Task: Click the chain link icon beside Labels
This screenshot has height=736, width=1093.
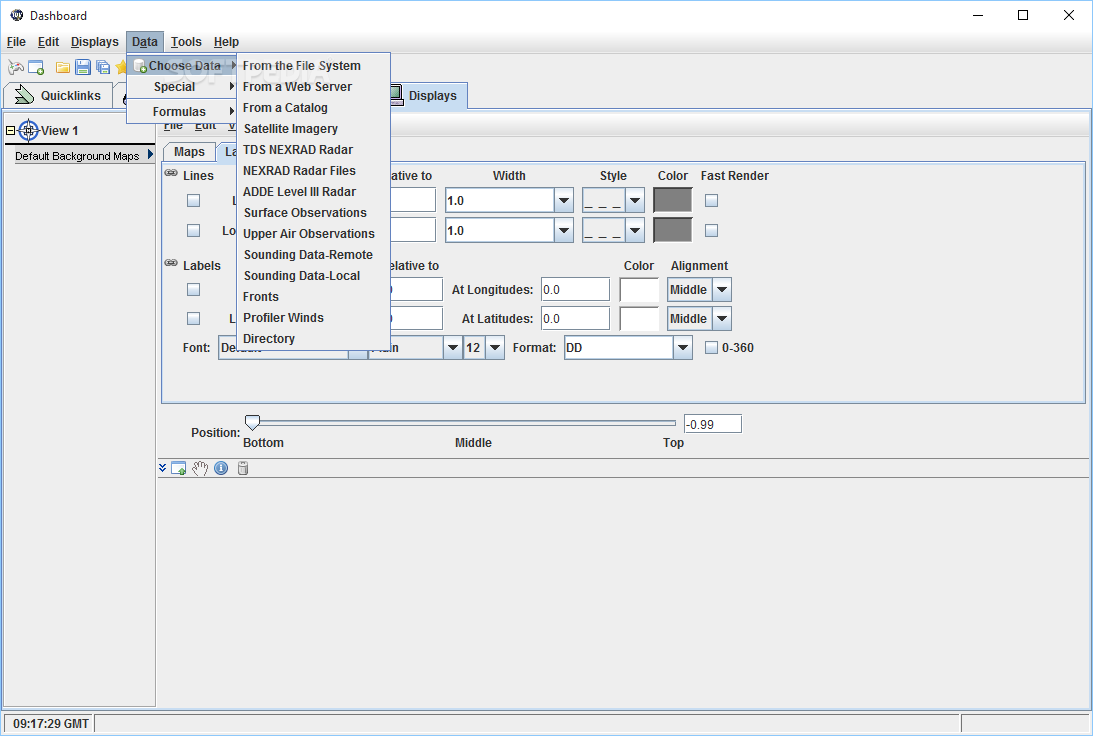Action: point(171,263)
